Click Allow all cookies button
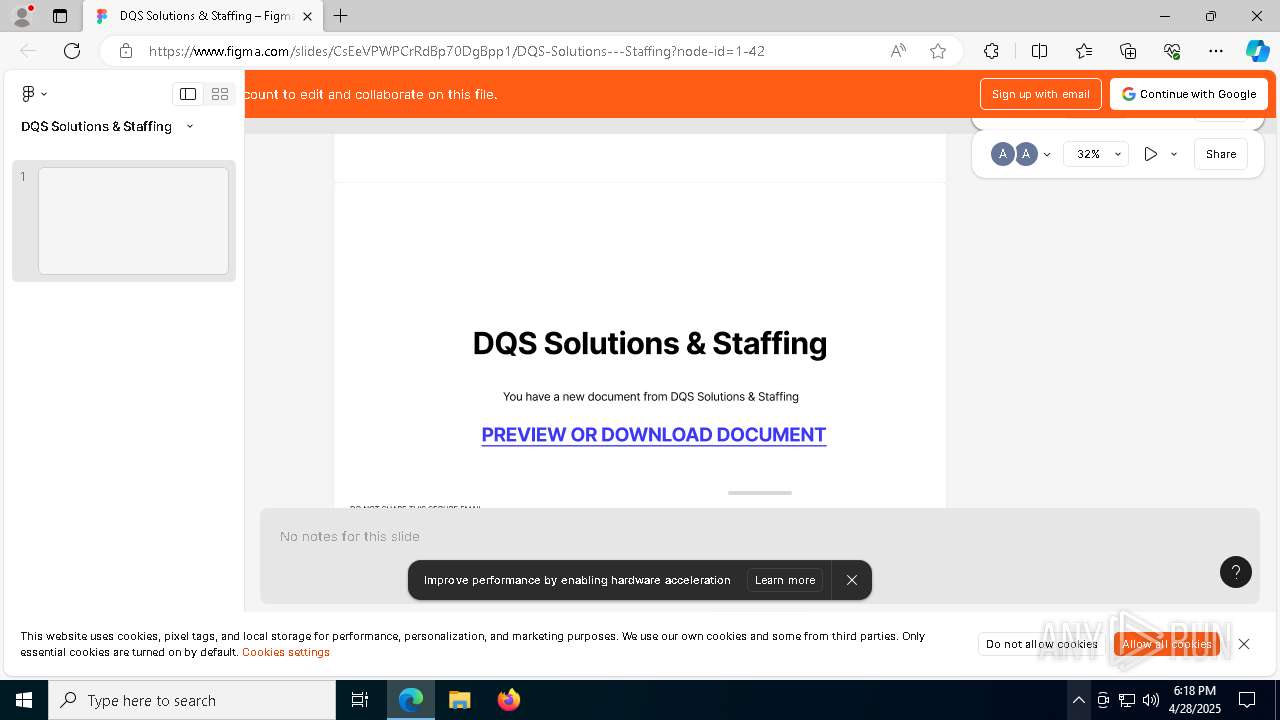The height and width of the screenshot is (720, 1280). pyautogui.click(x=1167, y=644)
